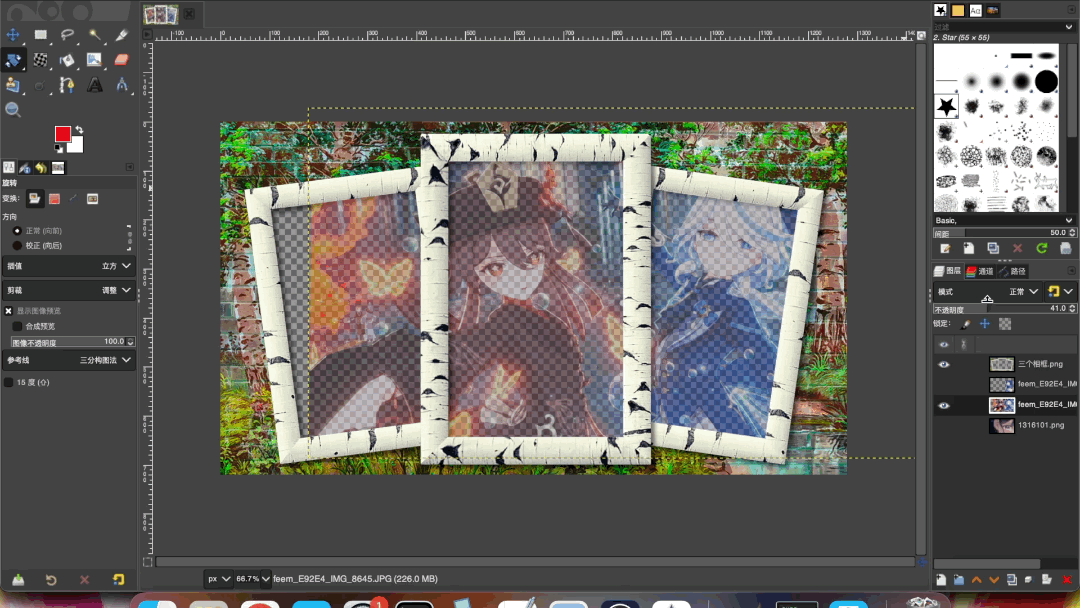This screenshot has width=1080, height=608.
Task: Choose the Paths tool
Action: coord(68,85)
